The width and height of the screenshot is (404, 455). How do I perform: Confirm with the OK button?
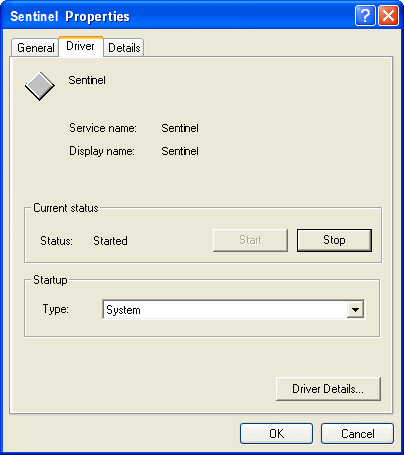pyautogui.click(x=276, y=434)
